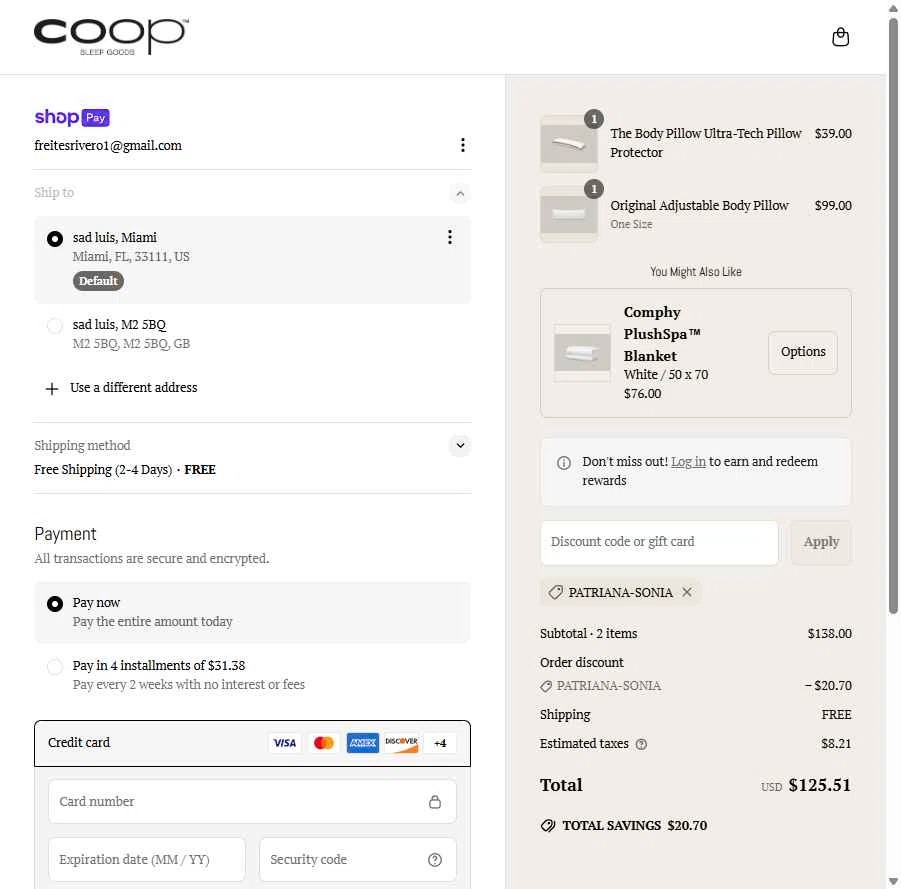Open Shop Pay account options menu
This screenshot has height=889, width=901.
point(462,145)
